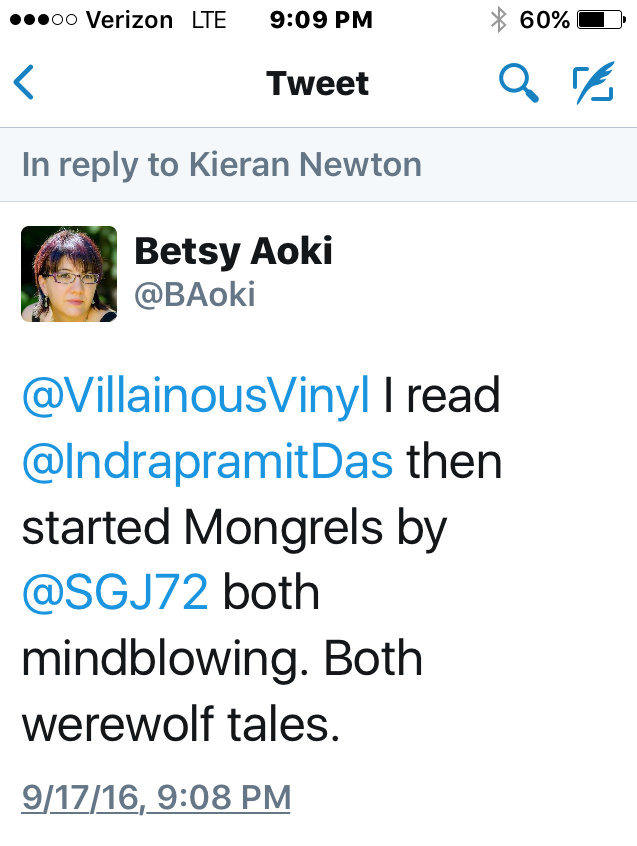Tap the @BAoki handle

point(195,294)
